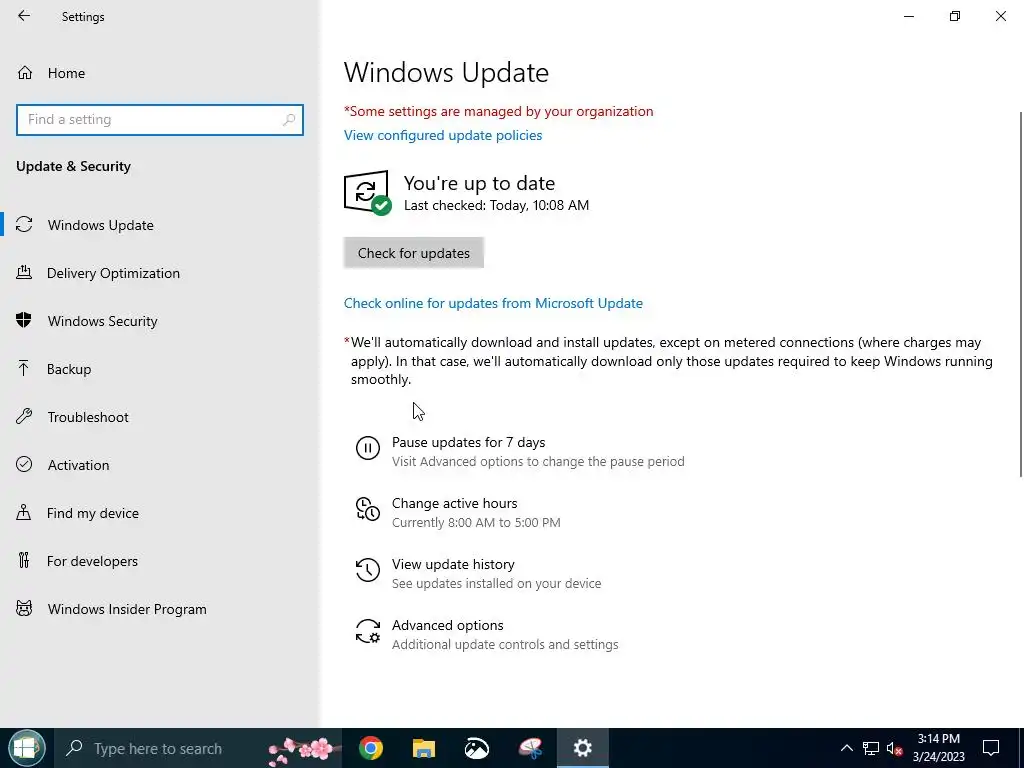1024x768 pixels.
Task: Minimize the Settings window
Action: (909, 16)
